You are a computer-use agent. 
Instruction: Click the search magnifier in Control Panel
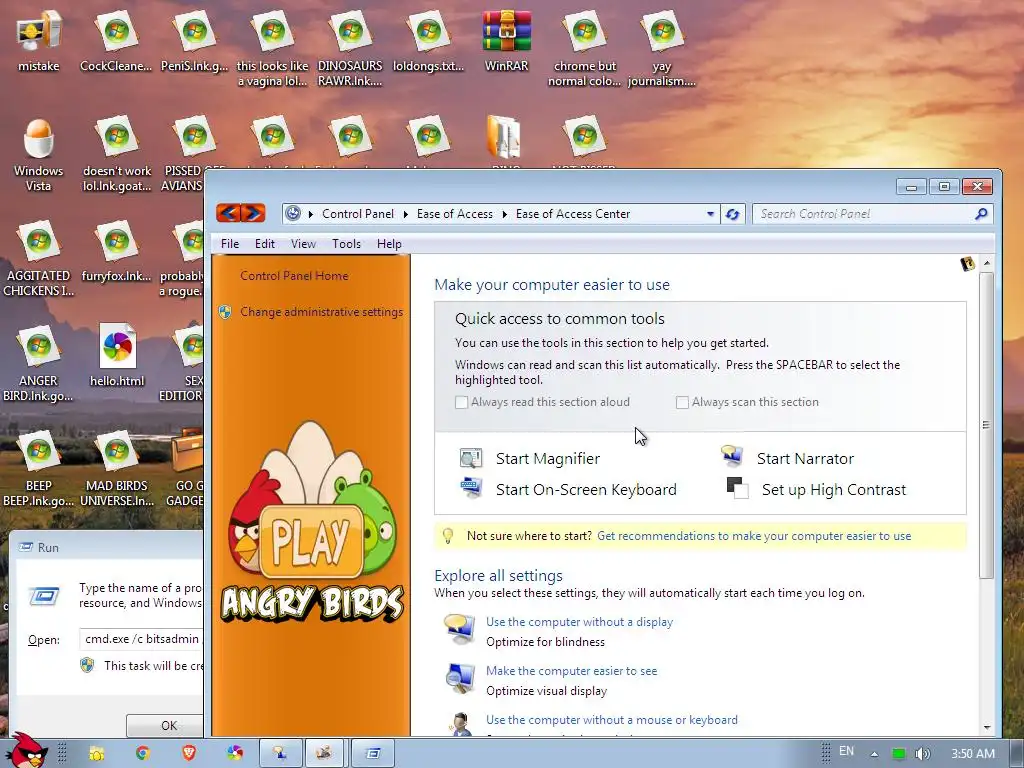981,214
